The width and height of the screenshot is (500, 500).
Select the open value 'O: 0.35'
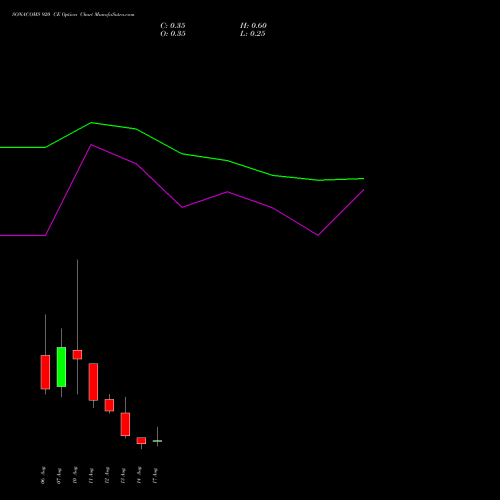(x=173, y=34)
